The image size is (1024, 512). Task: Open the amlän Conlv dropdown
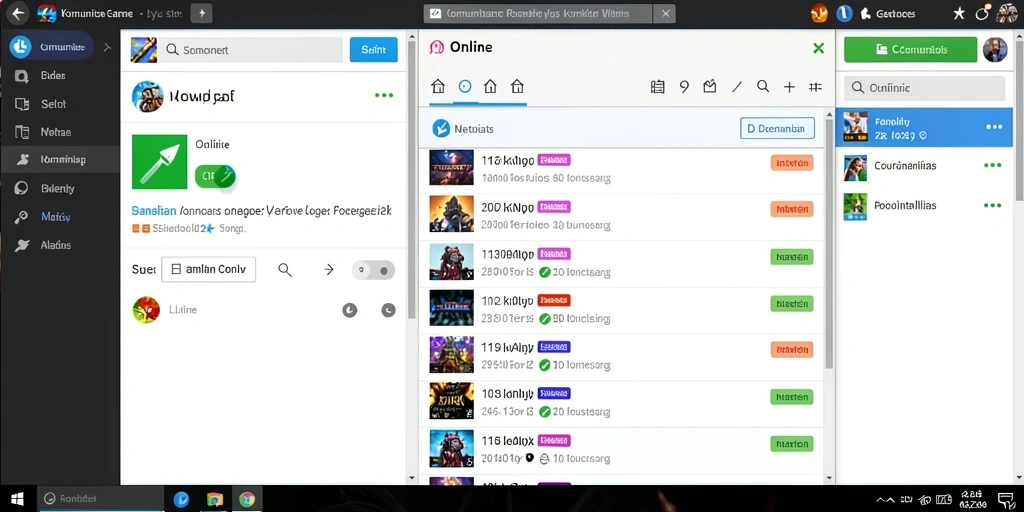[x=208, y=269]
